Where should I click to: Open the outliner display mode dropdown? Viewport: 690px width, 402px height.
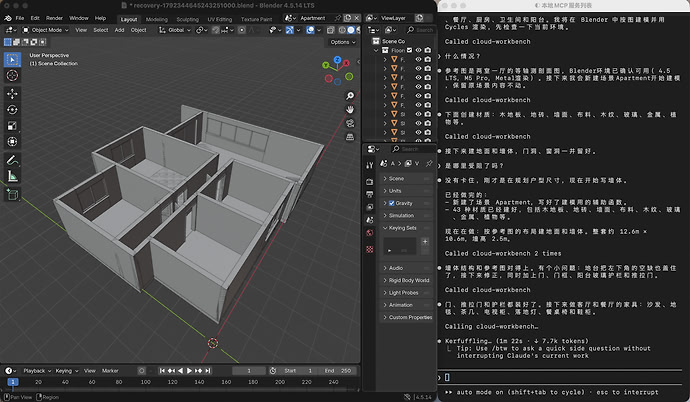[390, 30]
